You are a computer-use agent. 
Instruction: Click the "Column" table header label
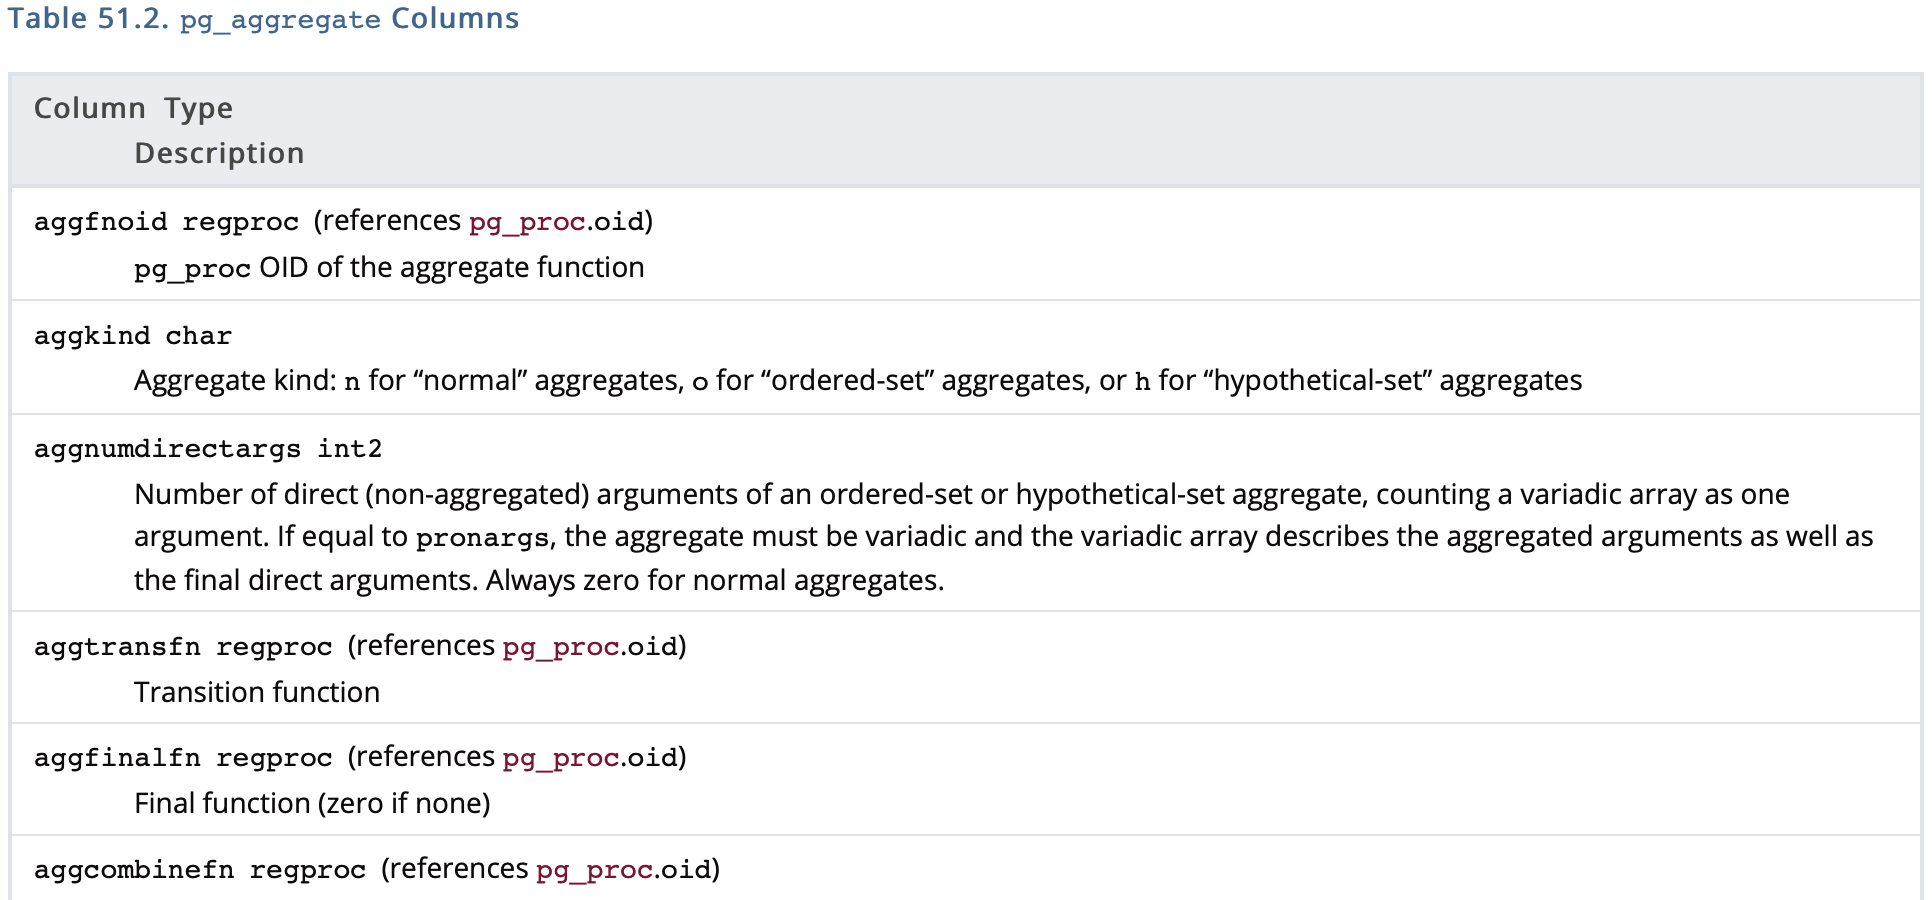pos(89,108)
